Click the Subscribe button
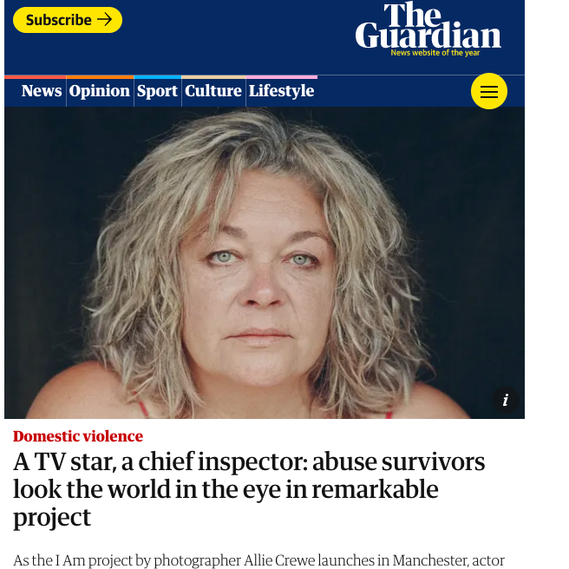569x569 pixels. click(x=67, y=20)
